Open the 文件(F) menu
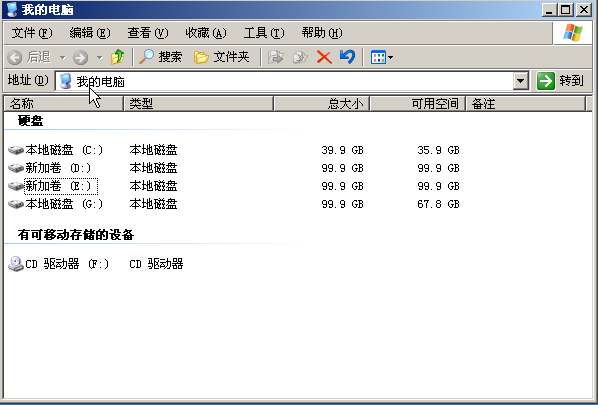598x405 pixels. (32, 33)
